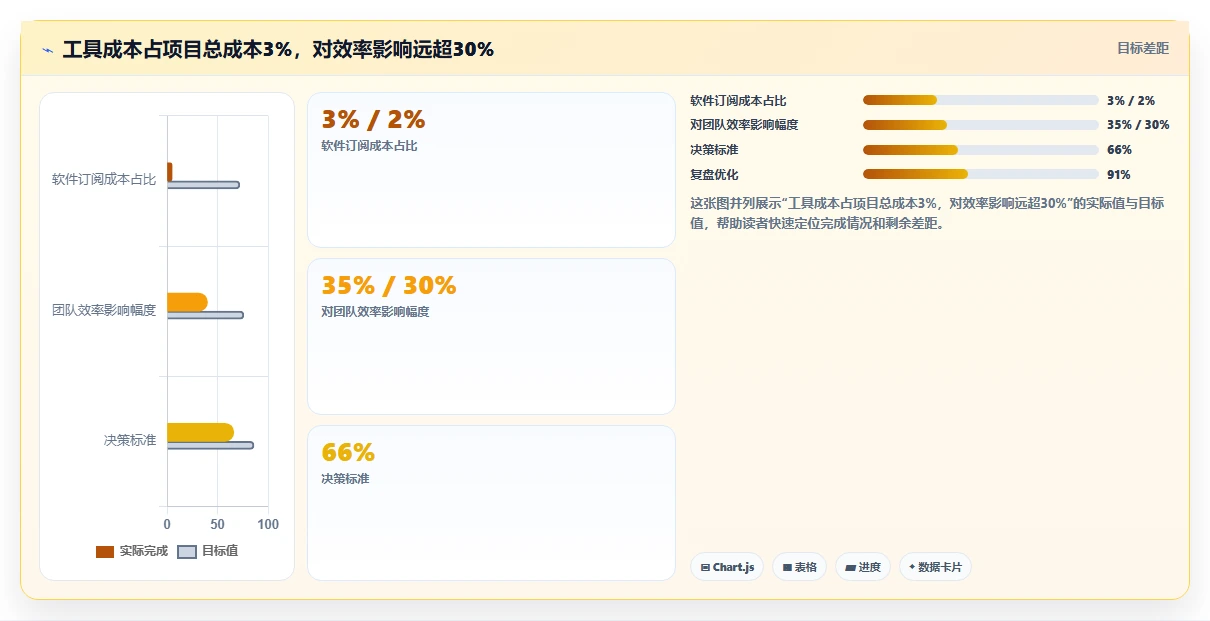Click the 对团队效率影响幅度 caption in the data card
The image size is (1210, 621).
[375, 312]
